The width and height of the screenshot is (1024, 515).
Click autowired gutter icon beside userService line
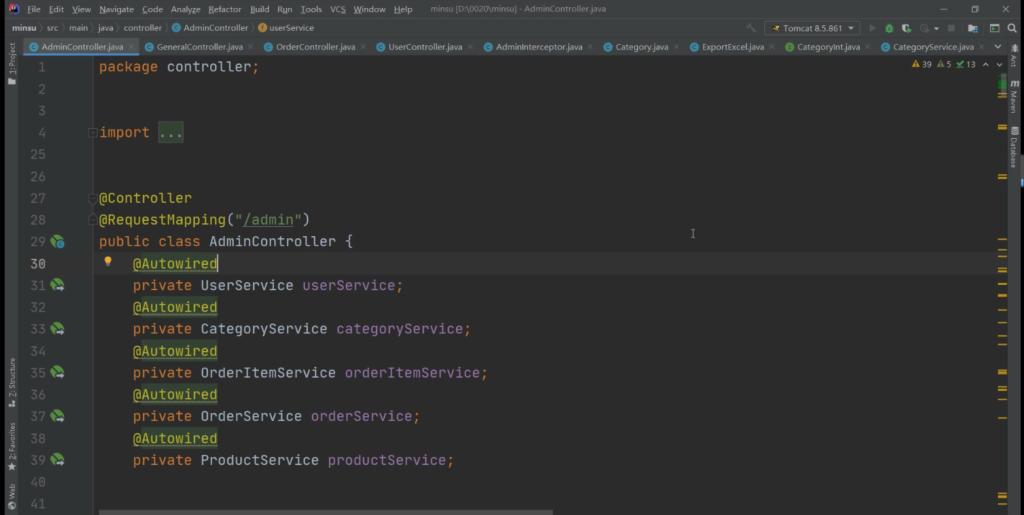(58, 286)
